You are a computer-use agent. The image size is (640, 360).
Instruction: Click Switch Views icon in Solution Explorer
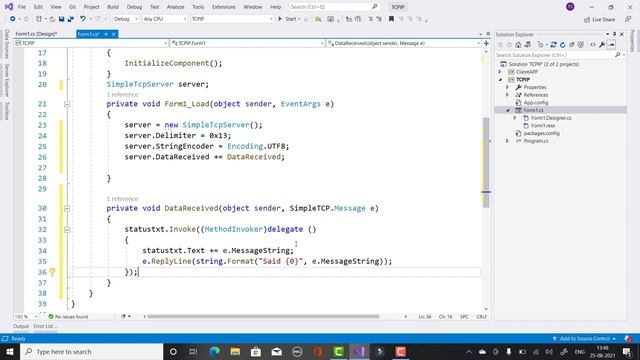(527, 44)
